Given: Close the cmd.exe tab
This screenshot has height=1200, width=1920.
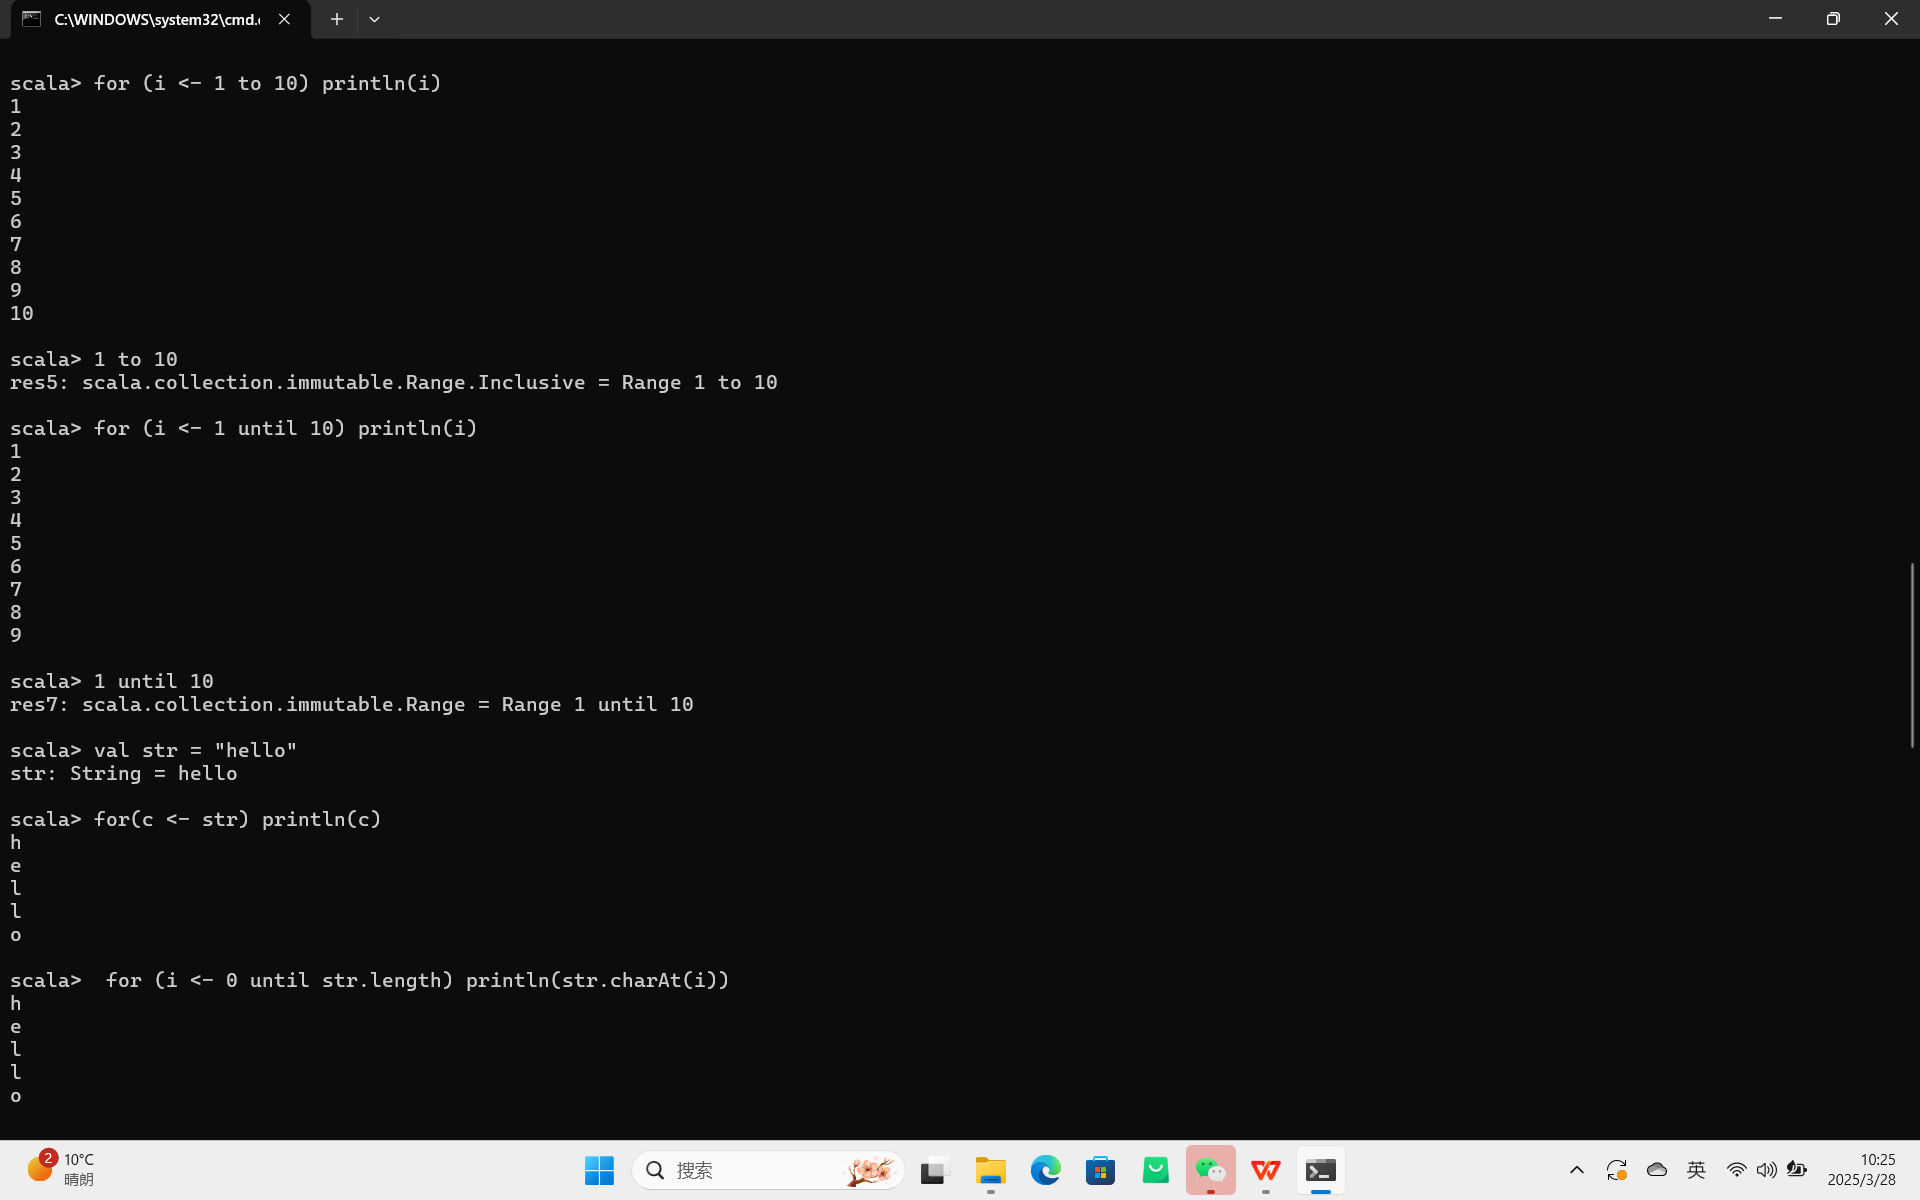Looking at the screenshot, I should [284, 19].
